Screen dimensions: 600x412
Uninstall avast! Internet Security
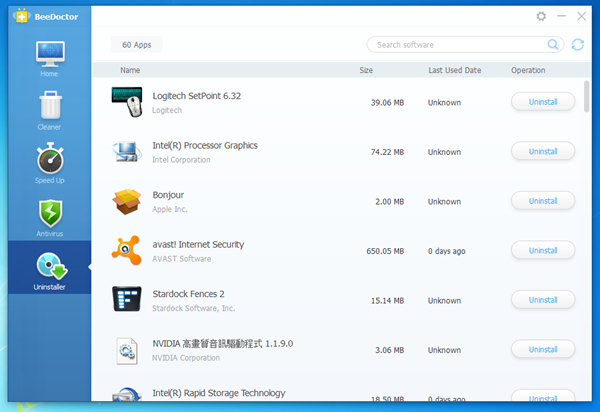(543, 250)
